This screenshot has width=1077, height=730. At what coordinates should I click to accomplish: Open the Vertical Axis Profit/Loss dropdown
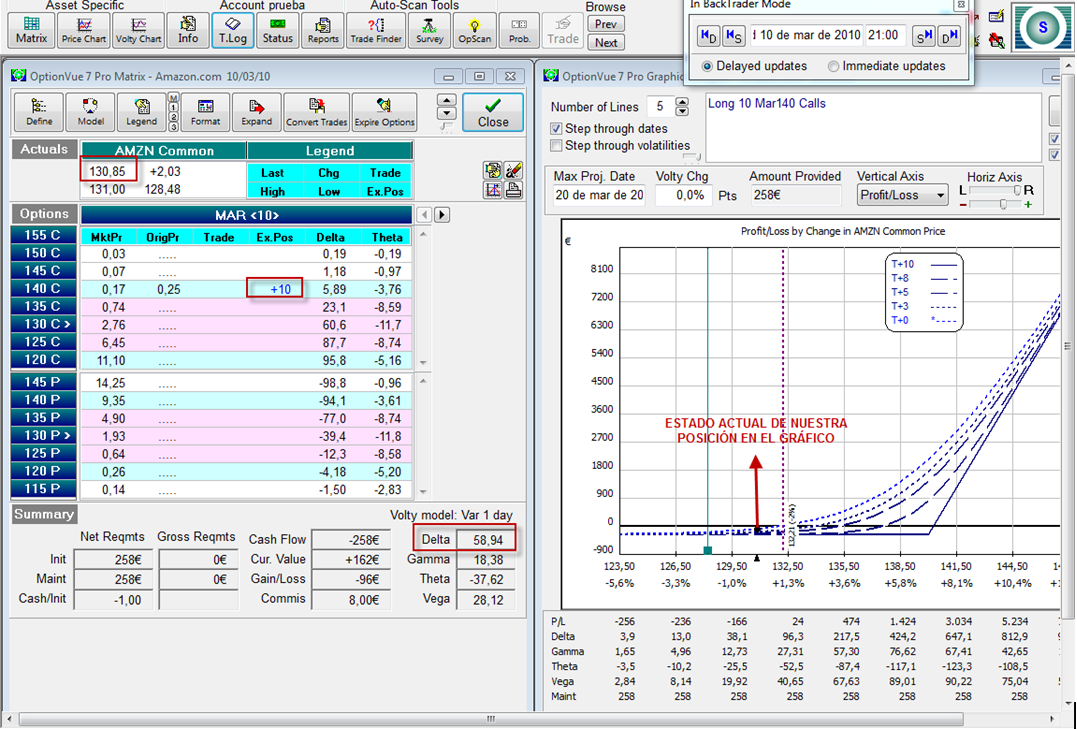[x=902, y=195]
